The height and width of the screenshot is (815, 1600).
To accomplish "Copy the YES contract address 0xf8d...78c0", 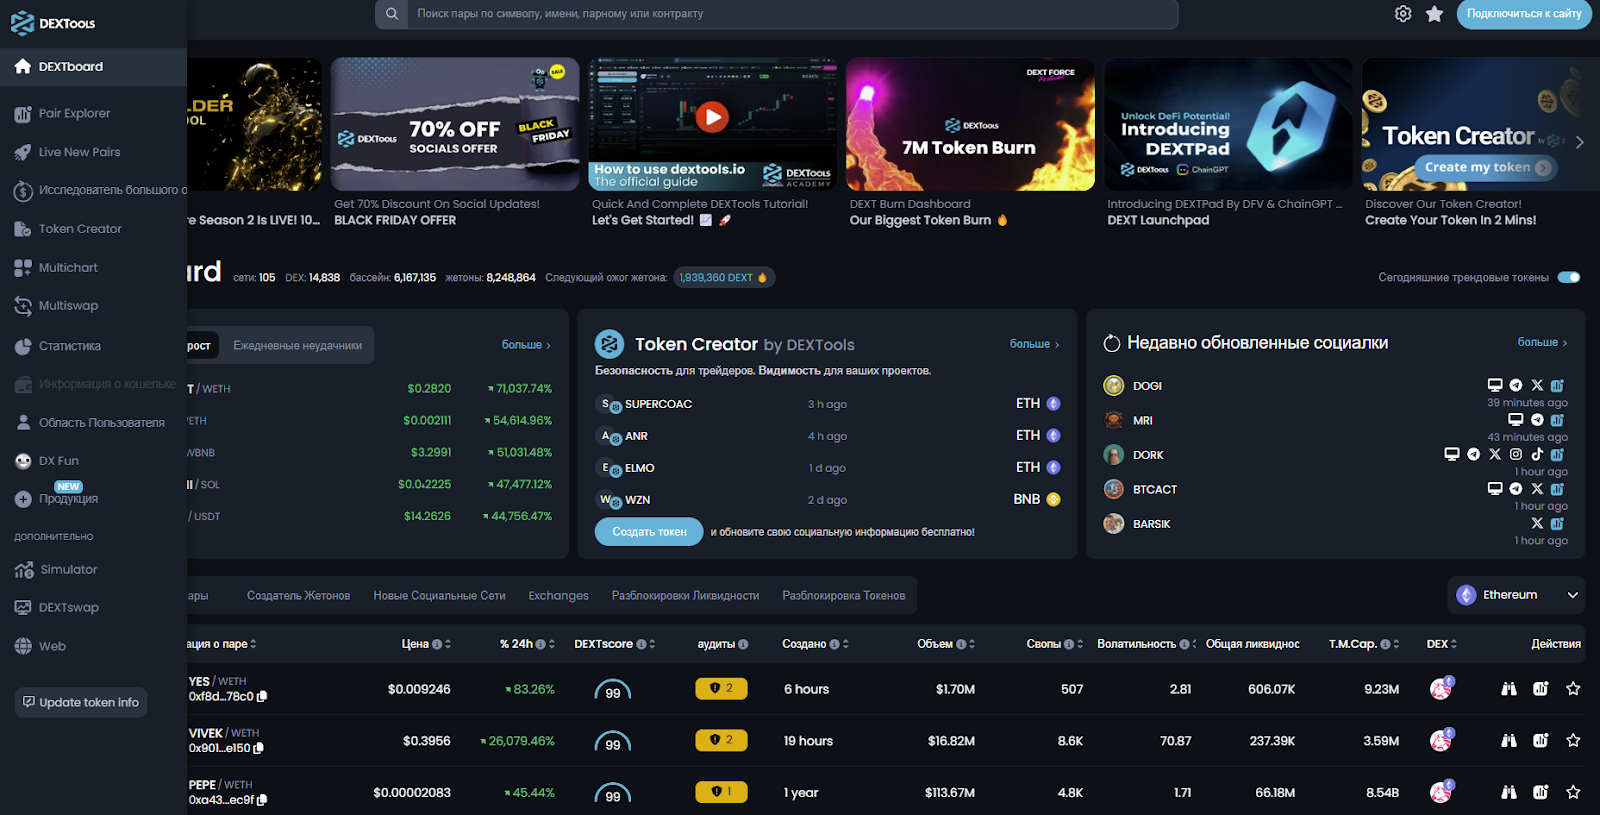I will tap(262, 696).
